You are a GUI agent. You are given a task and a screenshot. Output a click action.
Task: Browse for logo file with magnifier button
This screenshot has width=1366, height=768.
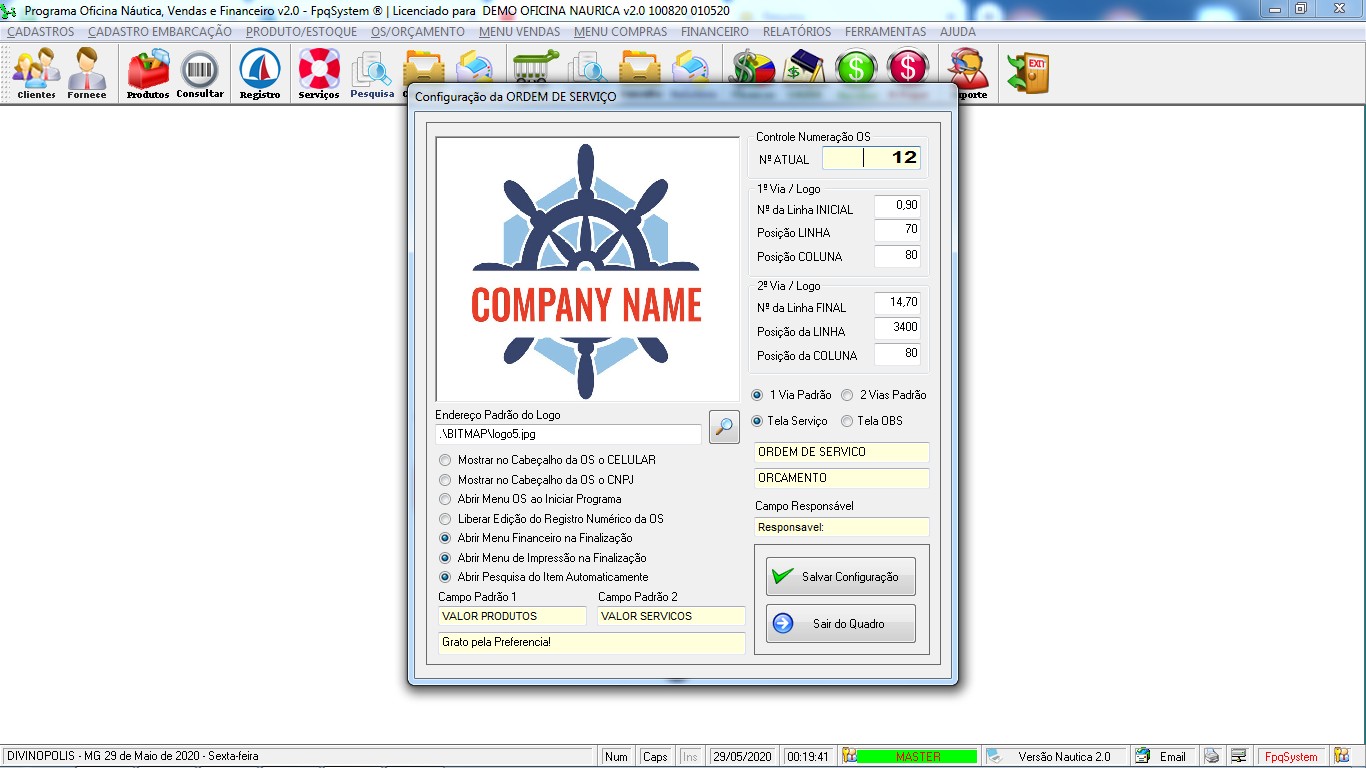coord(724,427)
